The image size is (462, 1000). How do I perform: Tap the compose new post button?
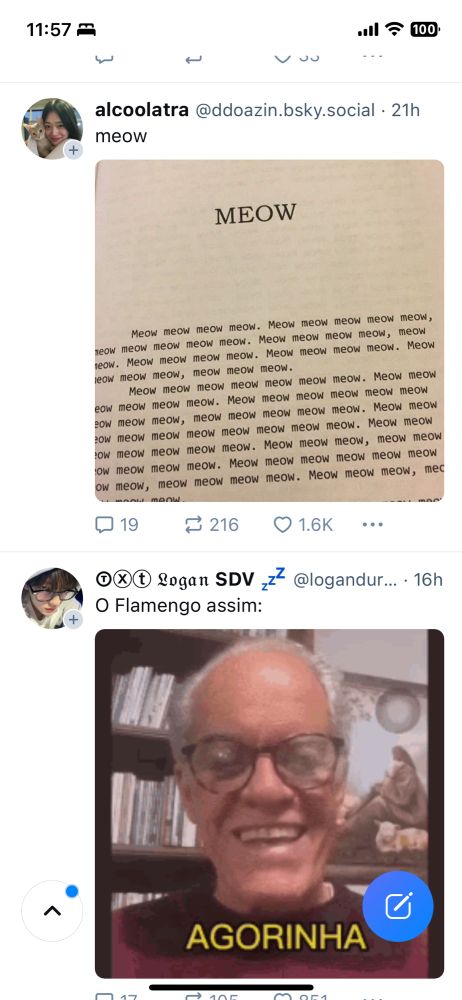[398, 906]
